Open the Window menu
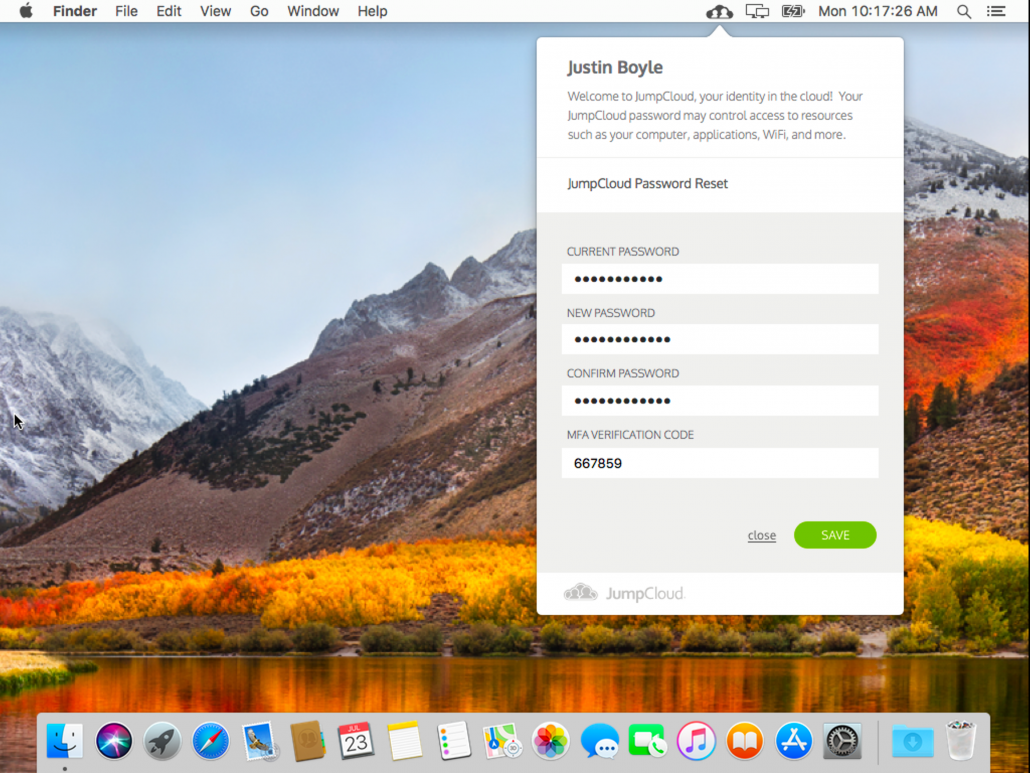Image resolution: width=1030 pixels, height=773 pixels. (x=313, y=12)
